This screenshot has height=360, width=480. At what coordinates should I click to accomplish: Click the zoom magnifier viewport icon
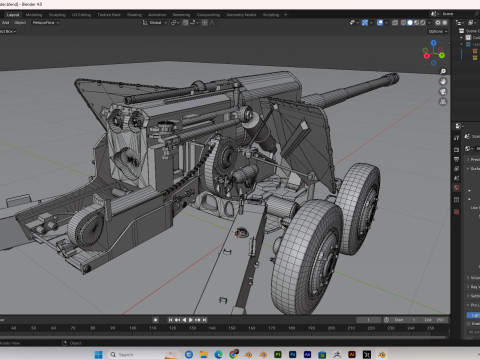click(x=443, y=71)
